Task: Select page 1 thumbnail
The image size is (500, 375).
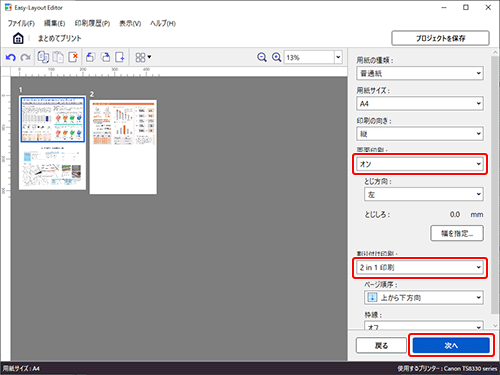Action: pos(53,143)
